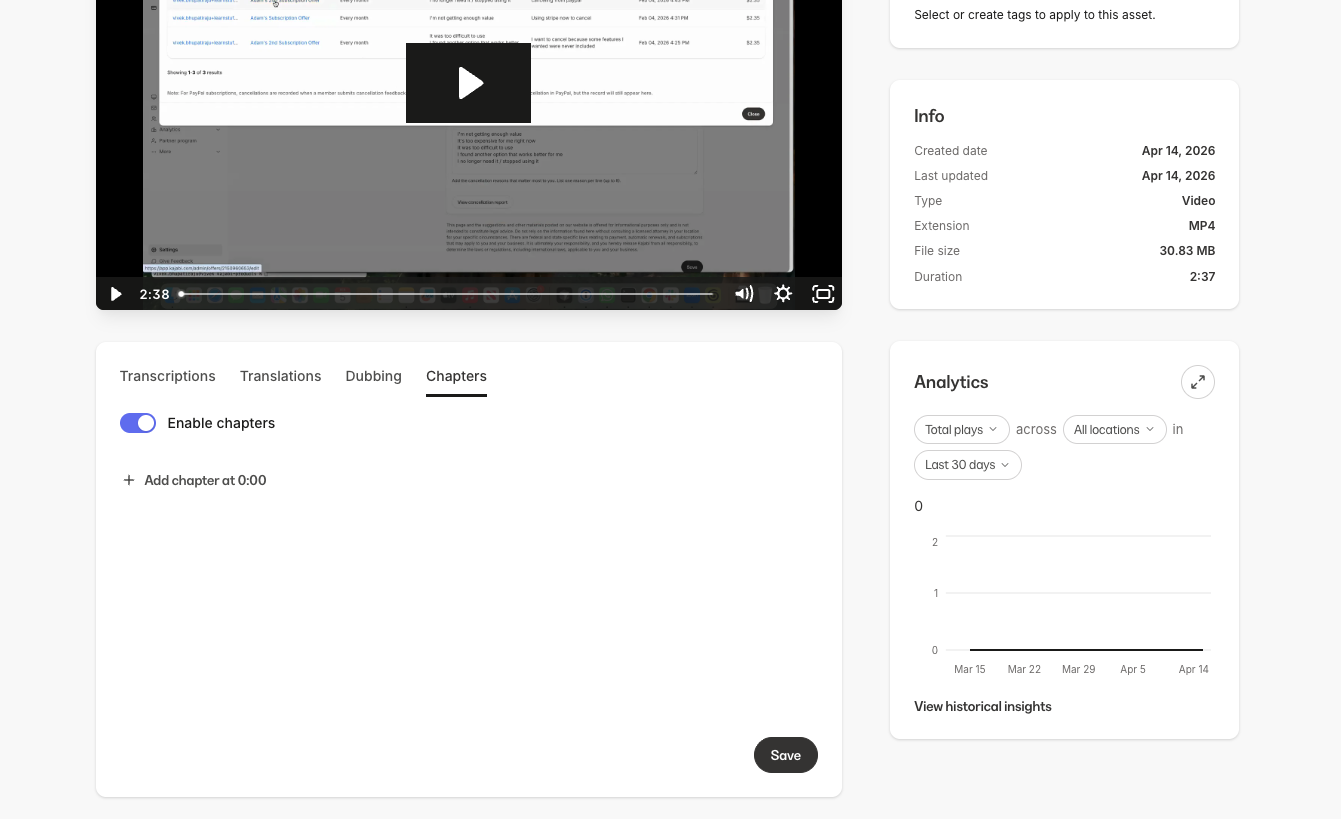Open the Translations tab

[280, 376]
